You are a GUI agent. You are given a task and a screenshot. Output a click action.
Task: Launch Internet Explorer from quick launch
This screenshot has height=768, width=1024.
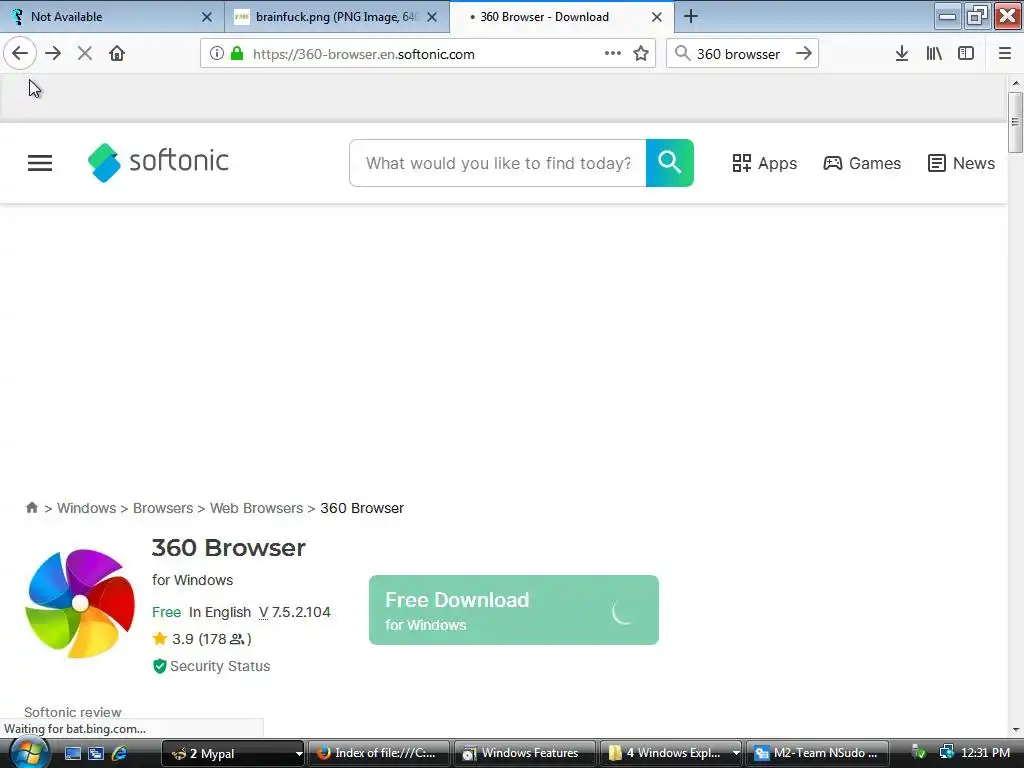[119, 753]
